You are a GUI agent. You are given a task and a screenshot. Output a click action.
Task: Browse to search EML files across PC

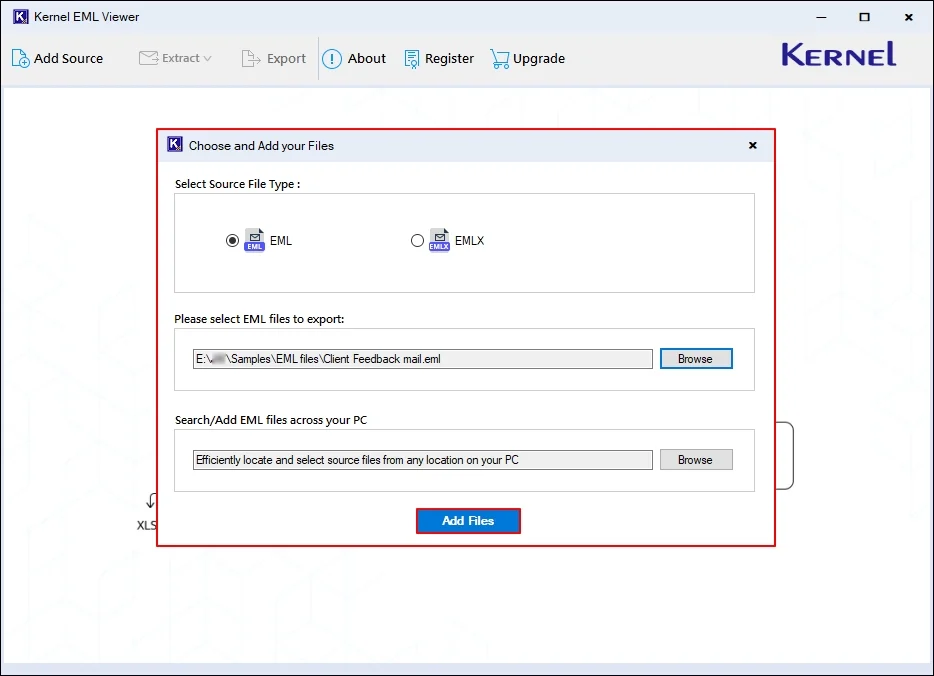click(695, 460)
